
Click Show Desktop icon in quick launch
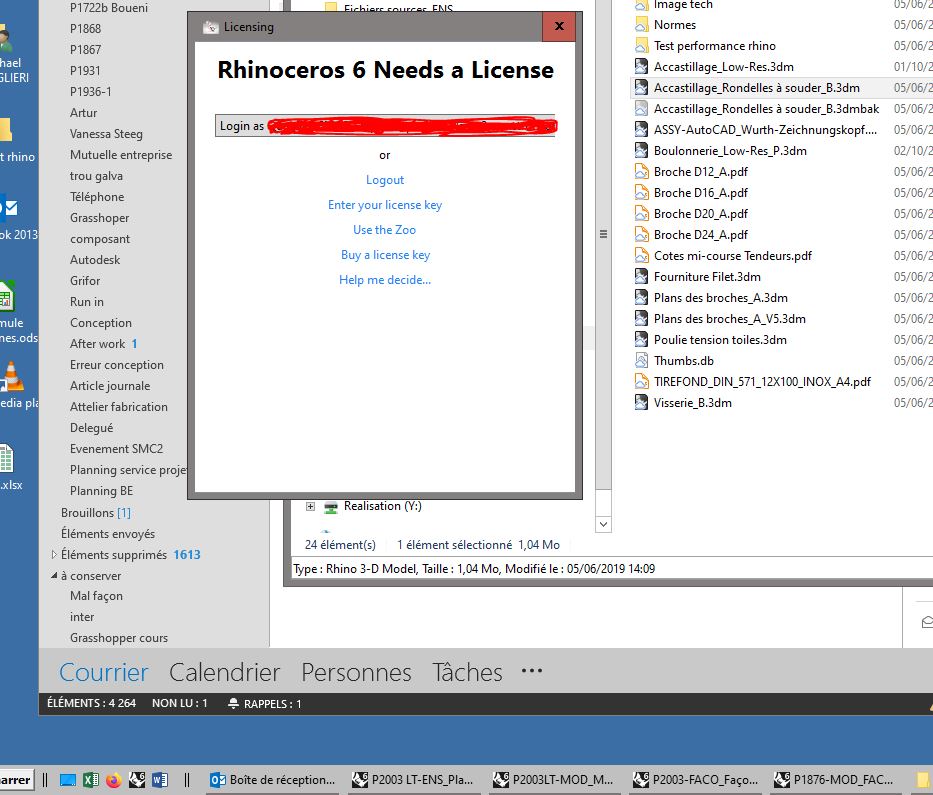point(68,780)
